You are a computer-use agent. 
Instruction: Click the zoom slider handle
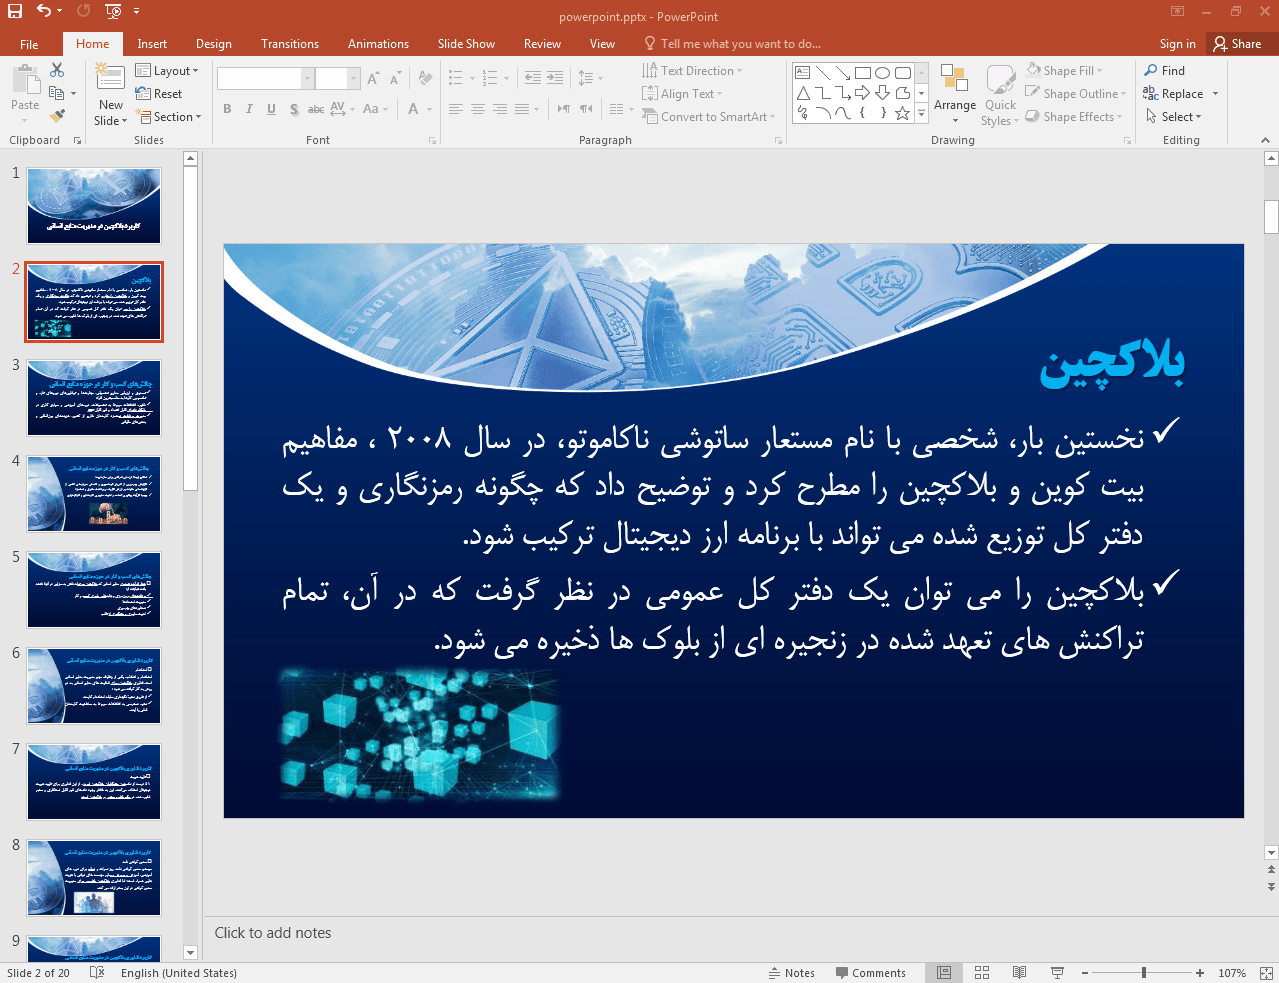click(1144, 973)
